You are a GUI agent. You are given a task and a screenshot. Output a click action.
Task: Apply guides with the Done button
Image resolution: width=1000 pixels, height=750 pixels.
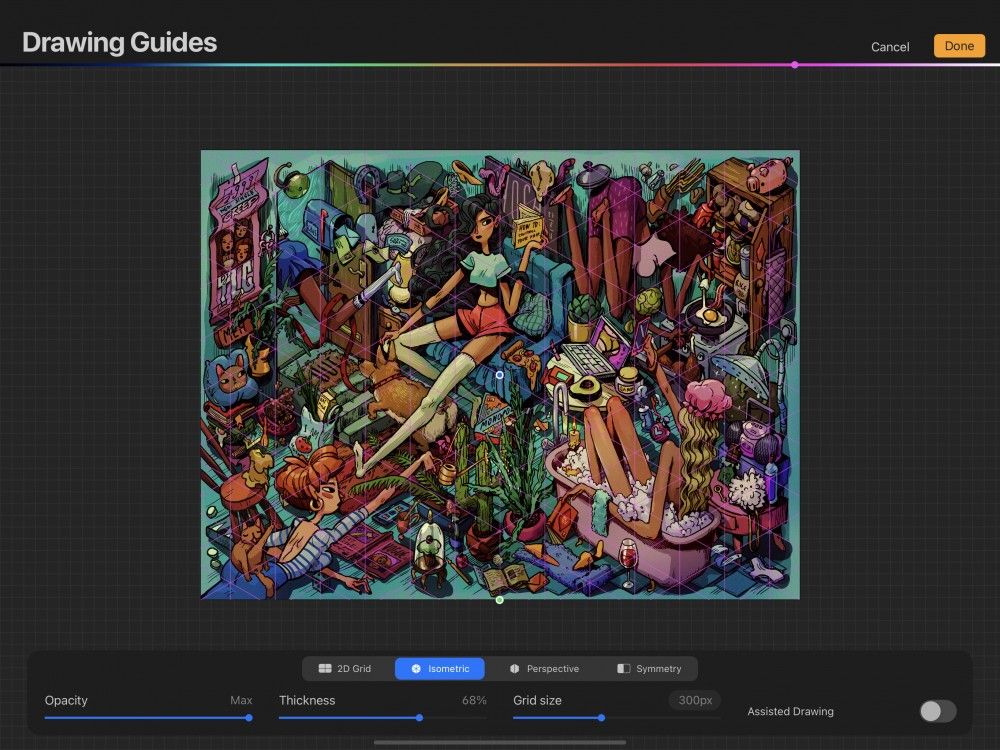958,46
